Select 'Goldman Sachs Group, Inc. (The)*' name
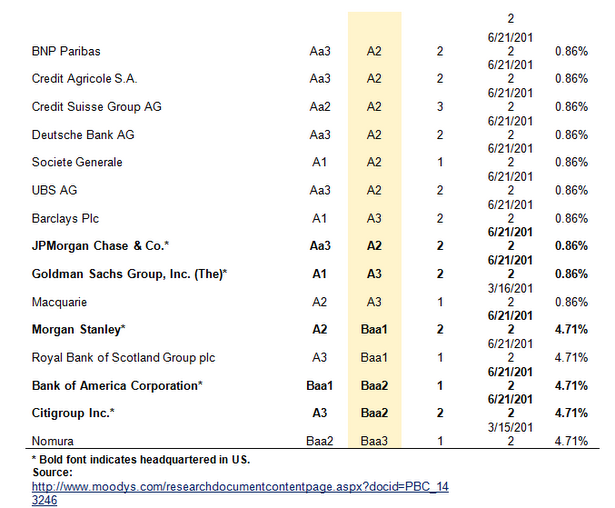615x508 pixels. click(129, 274)
